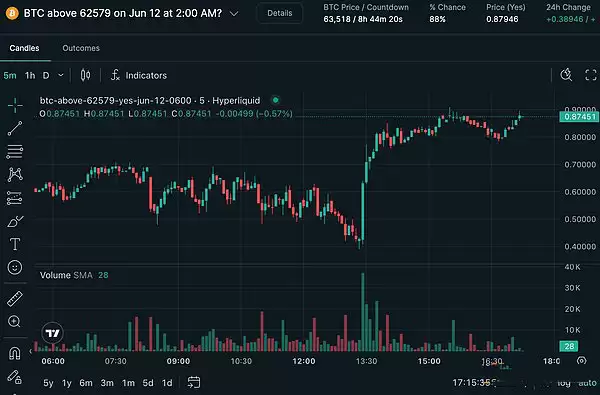Set chart range to 5d
600x395 pixels.
[148, 383]
